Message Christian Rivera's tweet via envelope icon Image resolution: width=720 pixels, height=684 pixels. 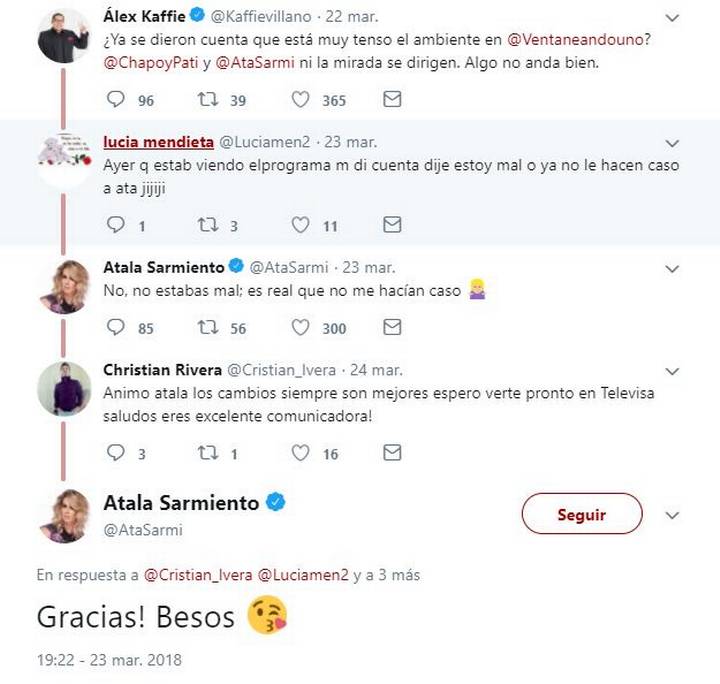393,453
